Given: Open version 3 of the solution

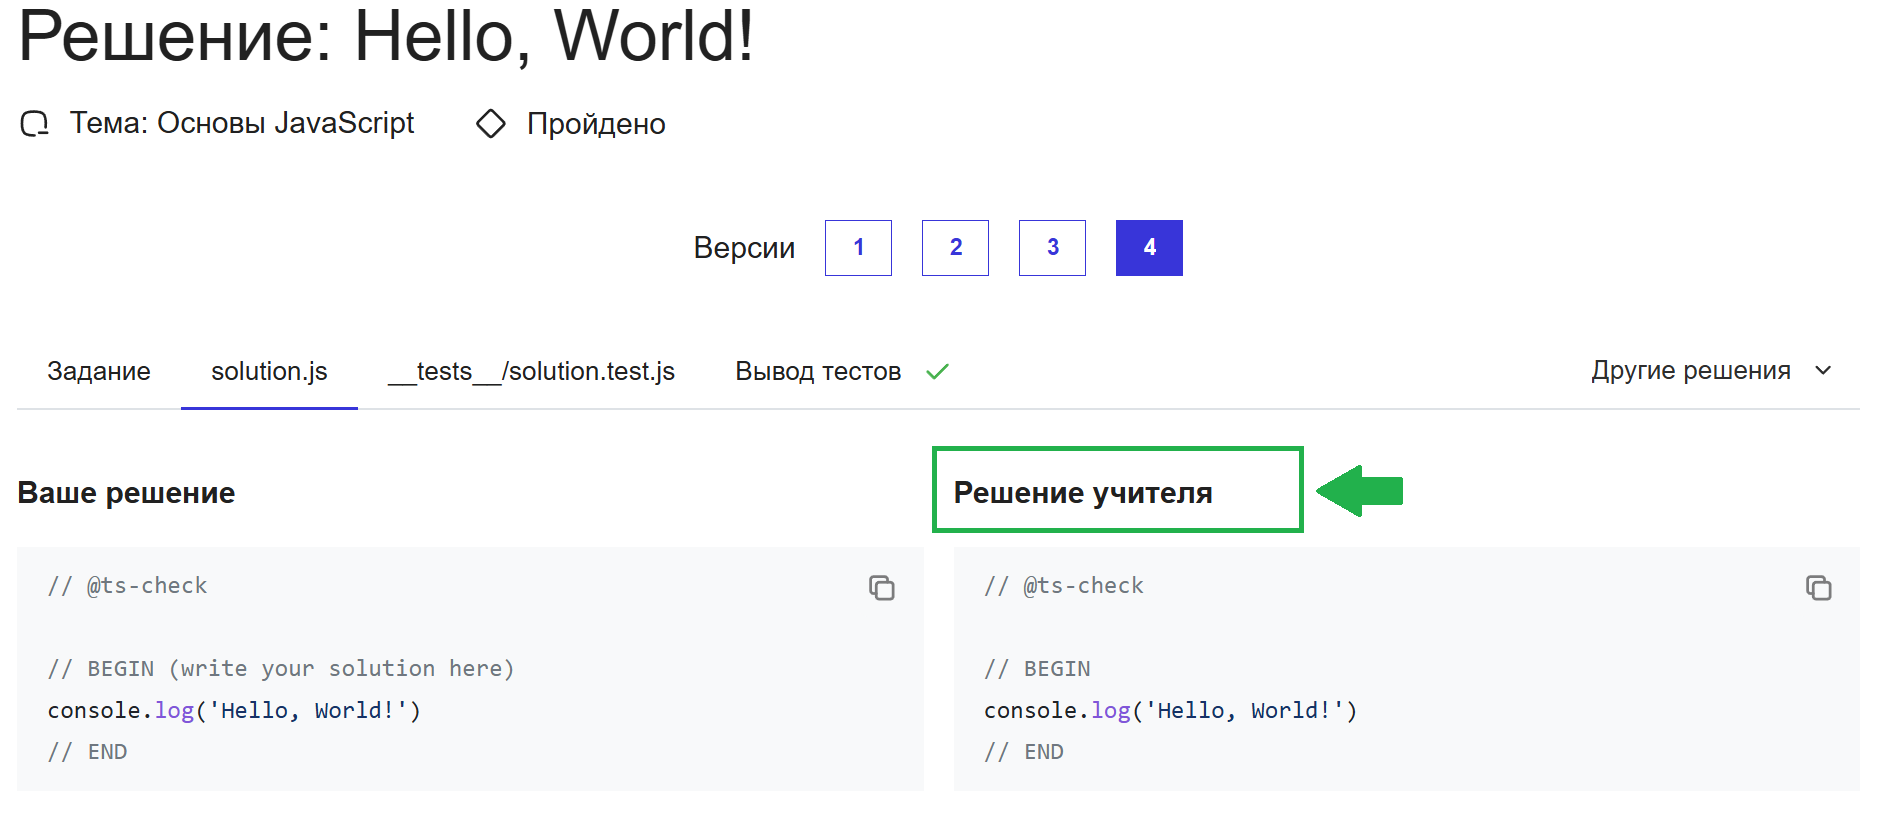Looking at the screenshot, I should (x=1052, y=248).
